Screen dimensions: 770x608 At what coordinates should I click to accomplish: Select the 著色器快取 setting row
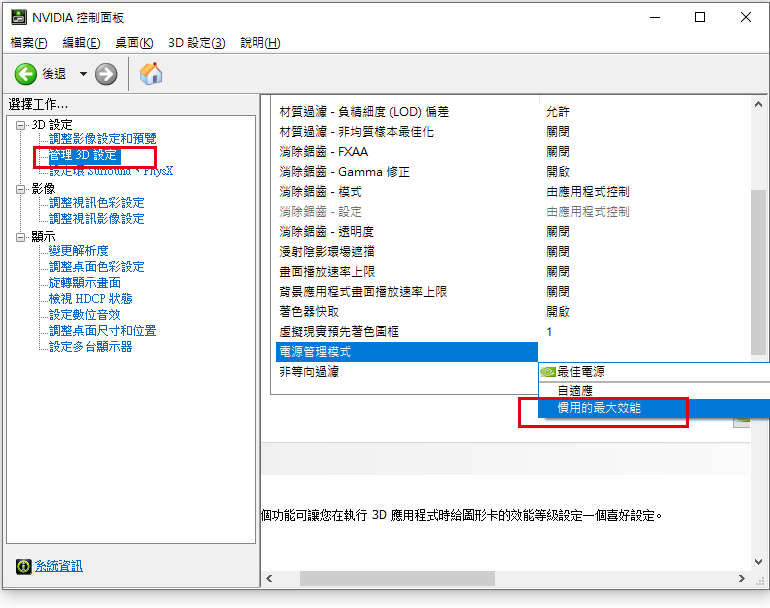[x=407, y=312]
